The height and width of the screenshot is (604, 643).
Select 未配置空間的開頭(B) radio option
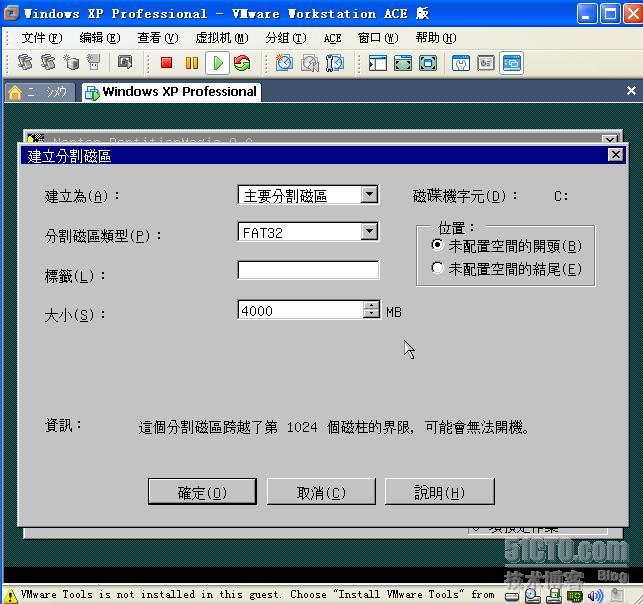pos(438,245)
